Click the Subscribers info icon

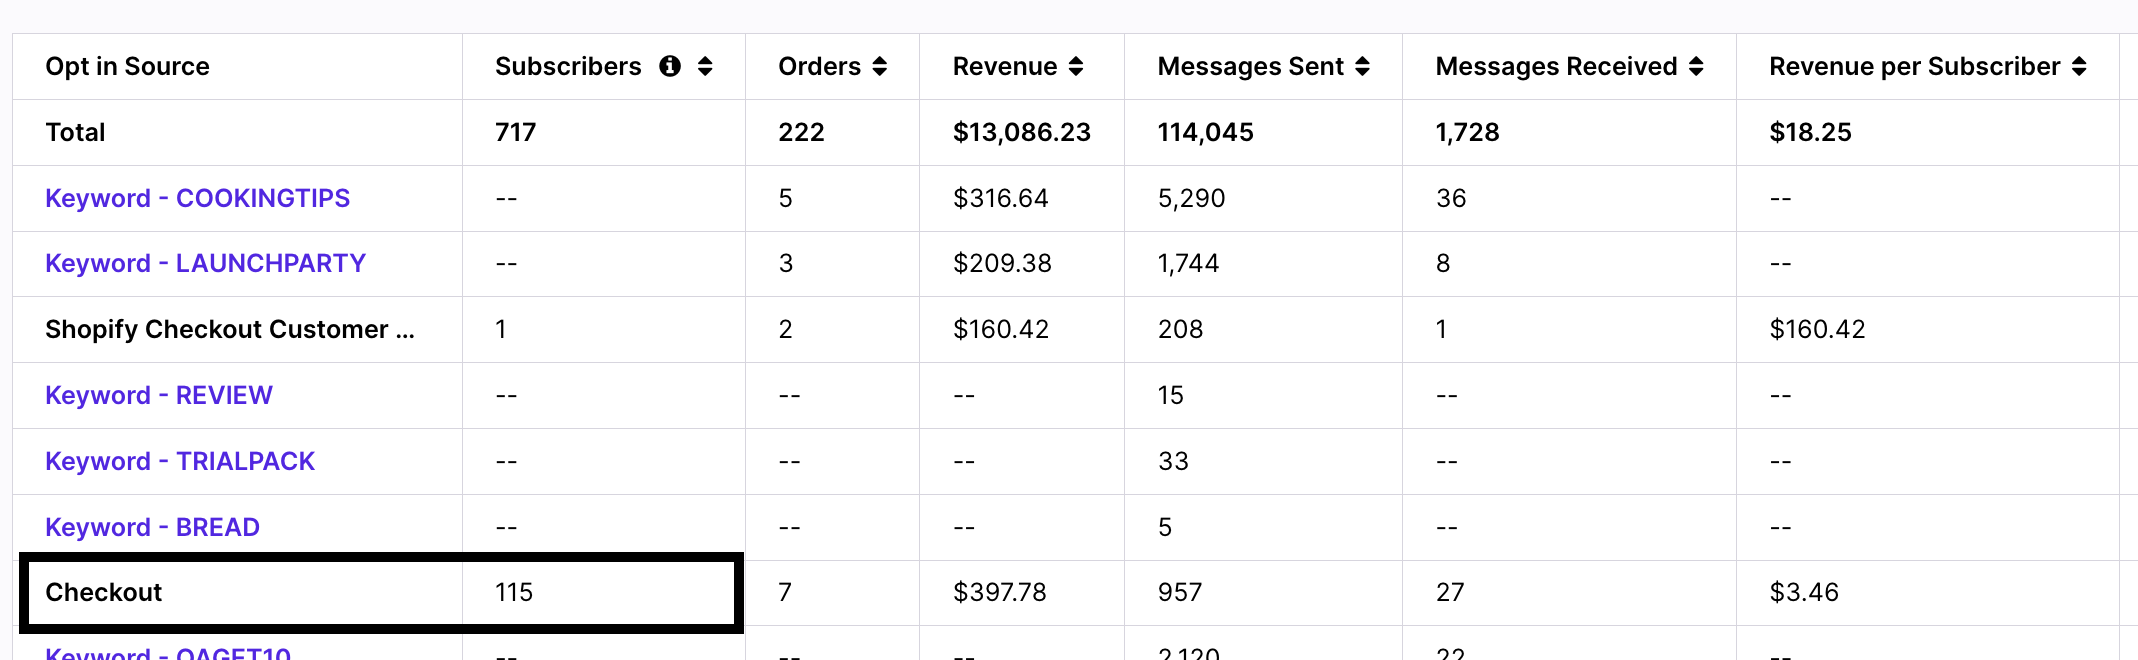click(x=670, y=66)
